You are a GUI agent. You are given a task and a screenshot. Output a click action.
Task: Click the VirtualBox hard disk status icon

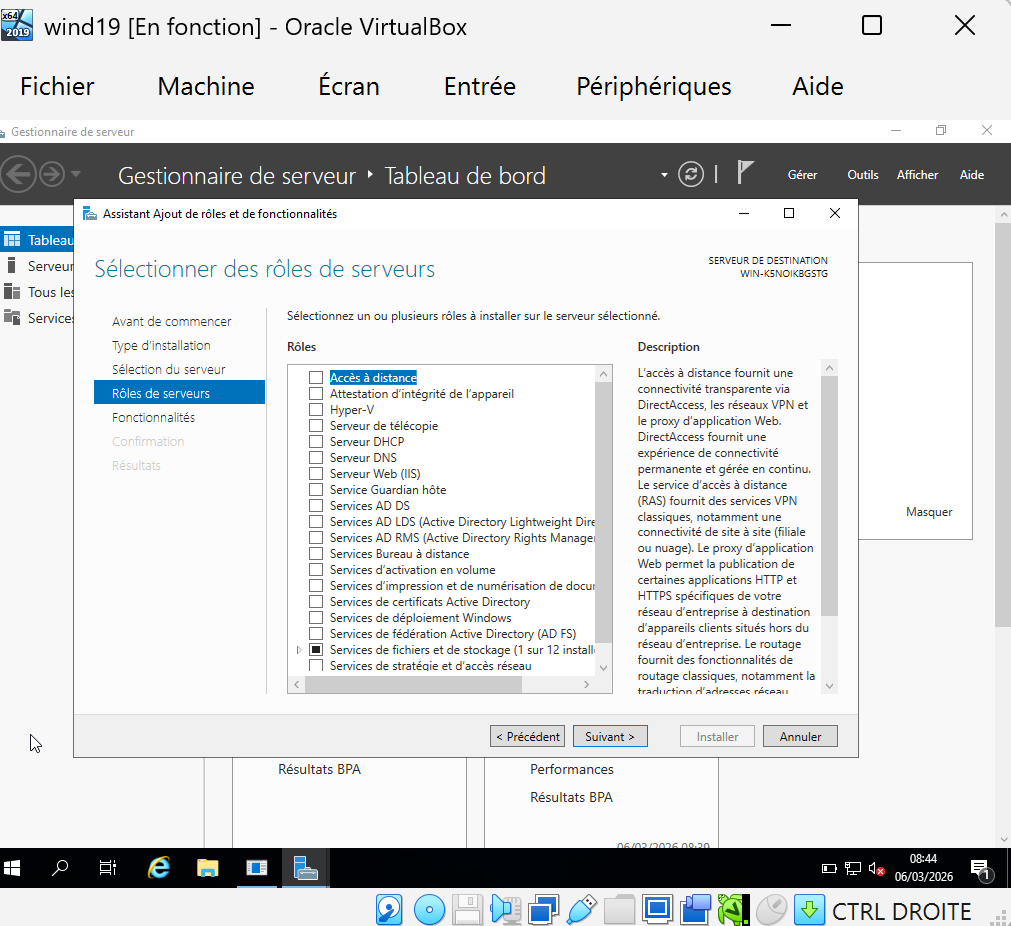[389, 910]
